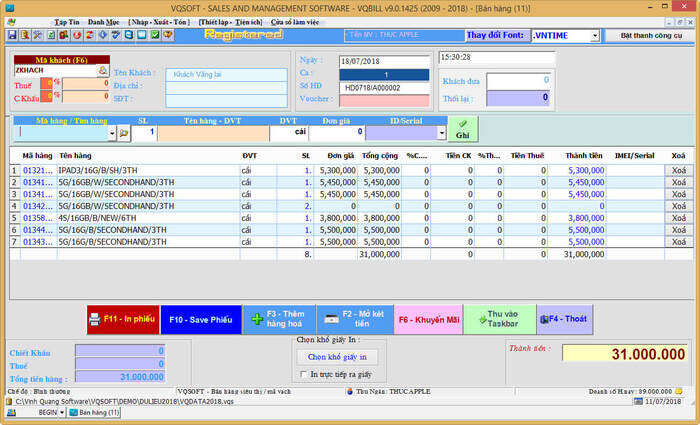This screenshot has width=700, height=425.
Task: Click F11 In phiếu print button
Action: tap(123, 319)
